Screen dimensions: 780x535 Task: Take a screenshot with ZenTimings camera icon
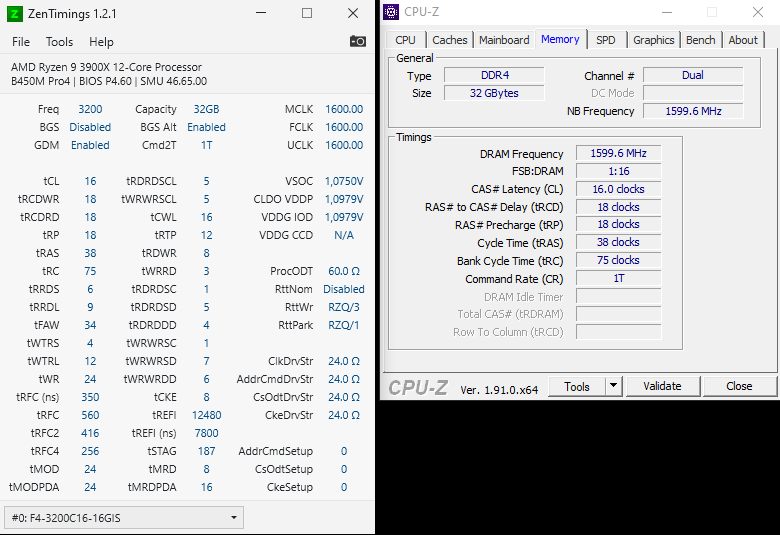pos(358,41)
